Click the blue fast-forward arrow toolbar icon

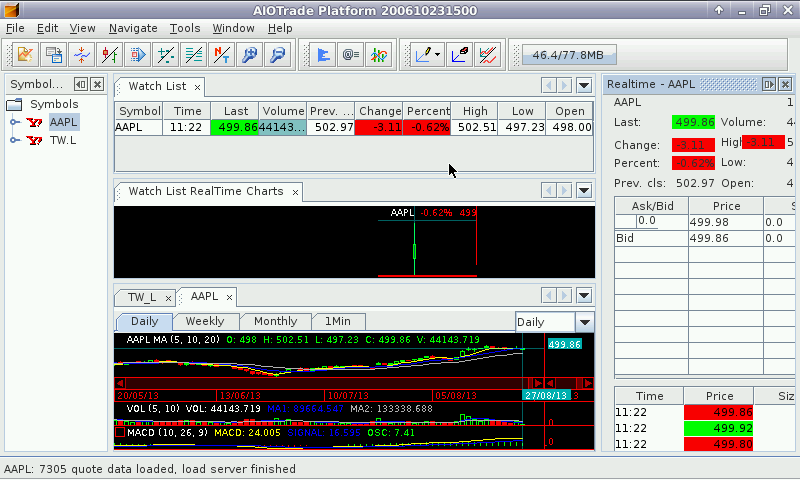coord(138,55)
